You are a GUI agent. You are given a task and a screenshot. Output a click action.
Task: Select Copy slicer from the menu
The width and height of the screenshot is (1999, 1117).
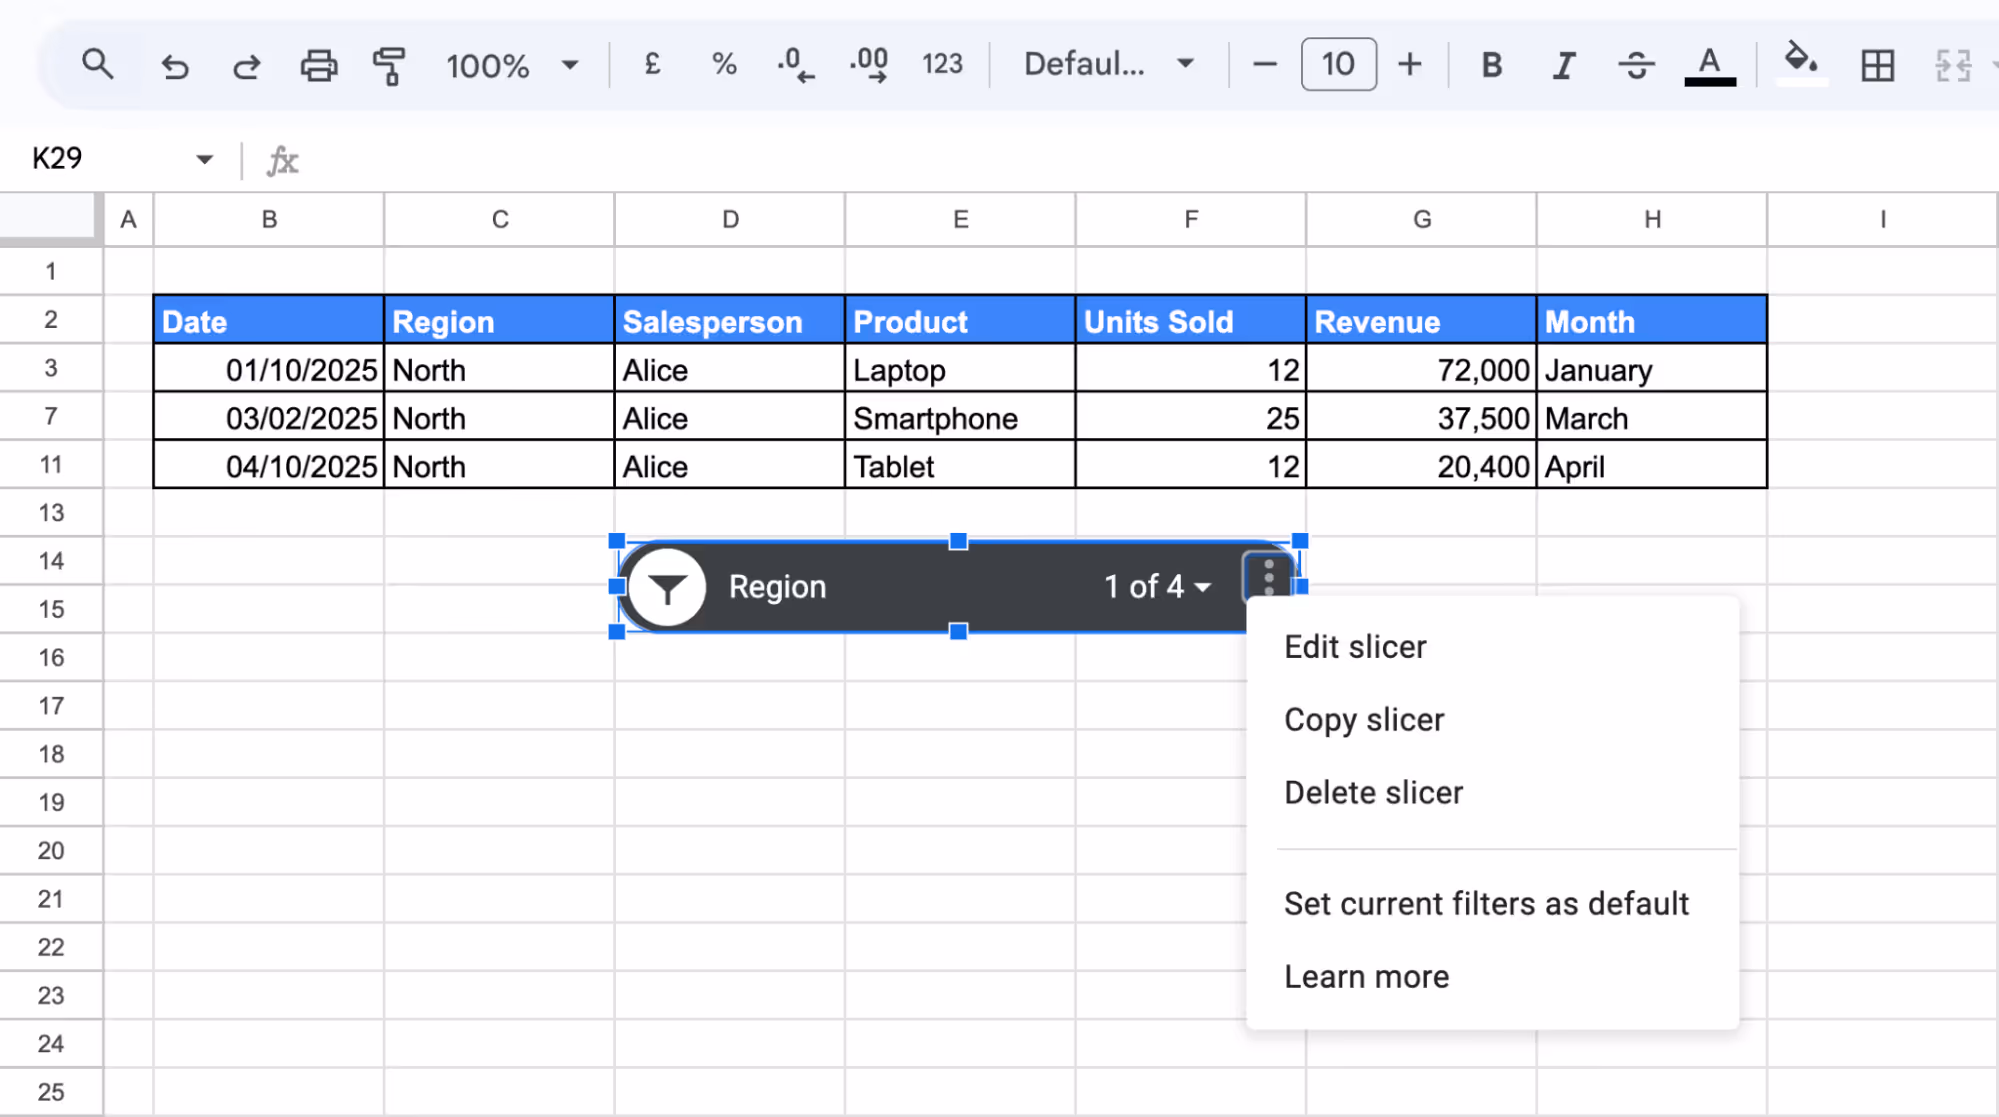[1363, 719]
